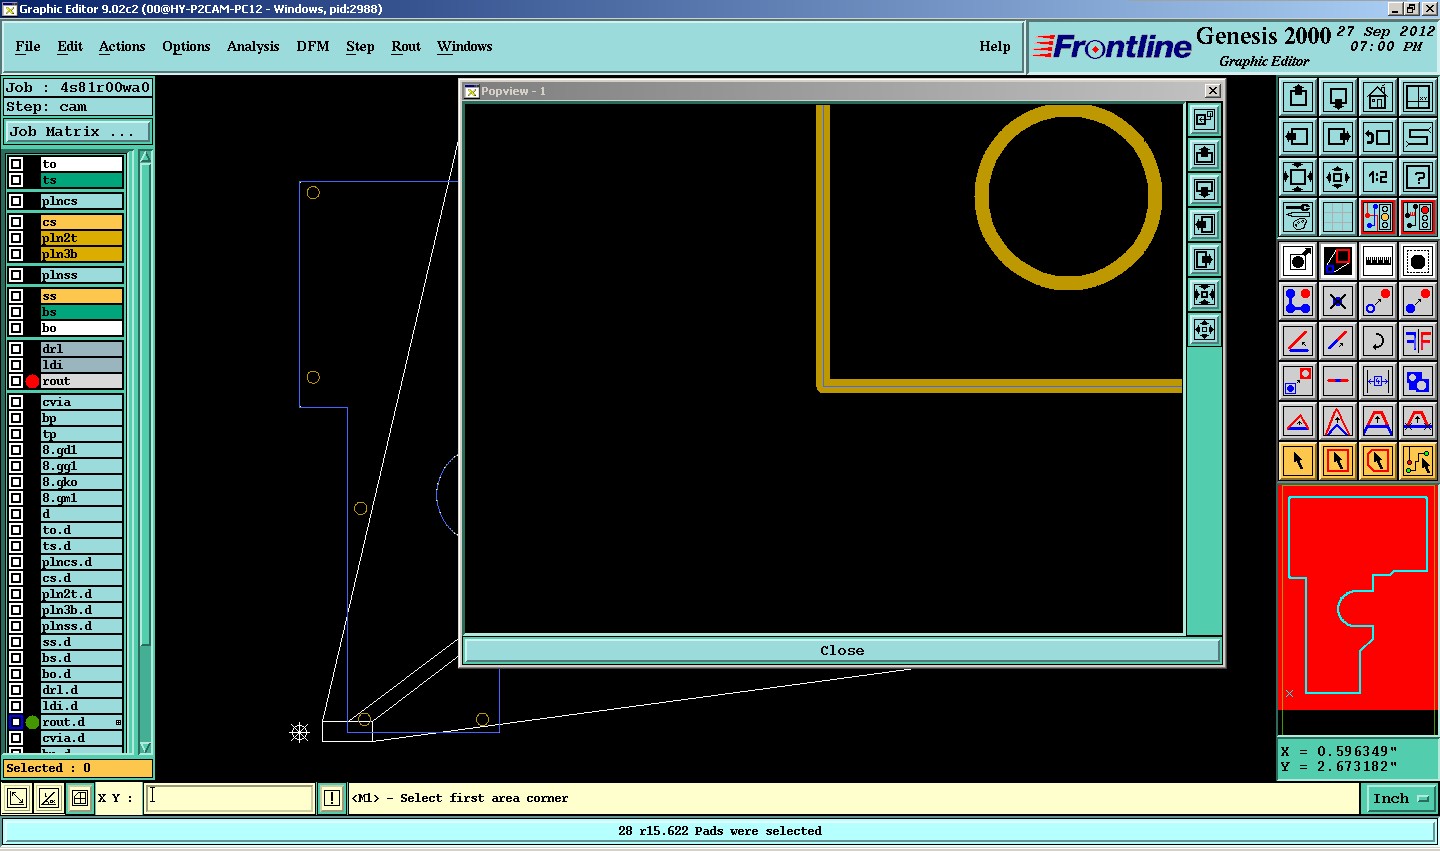The height and width of the screenshot is (851, 1440).
Task: Toggle checkbox for the 'ss' layer
Action: [x=16, y=296]
